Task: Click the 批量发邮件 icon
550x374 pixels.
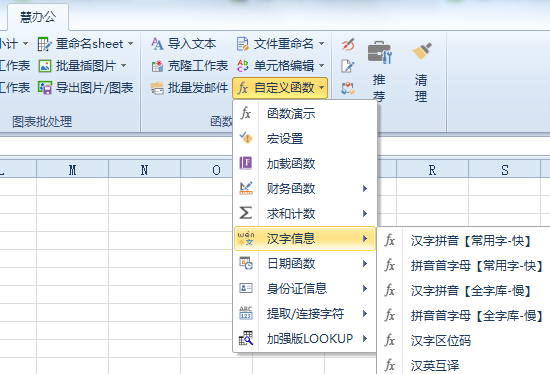Action: tap(157, 88)
